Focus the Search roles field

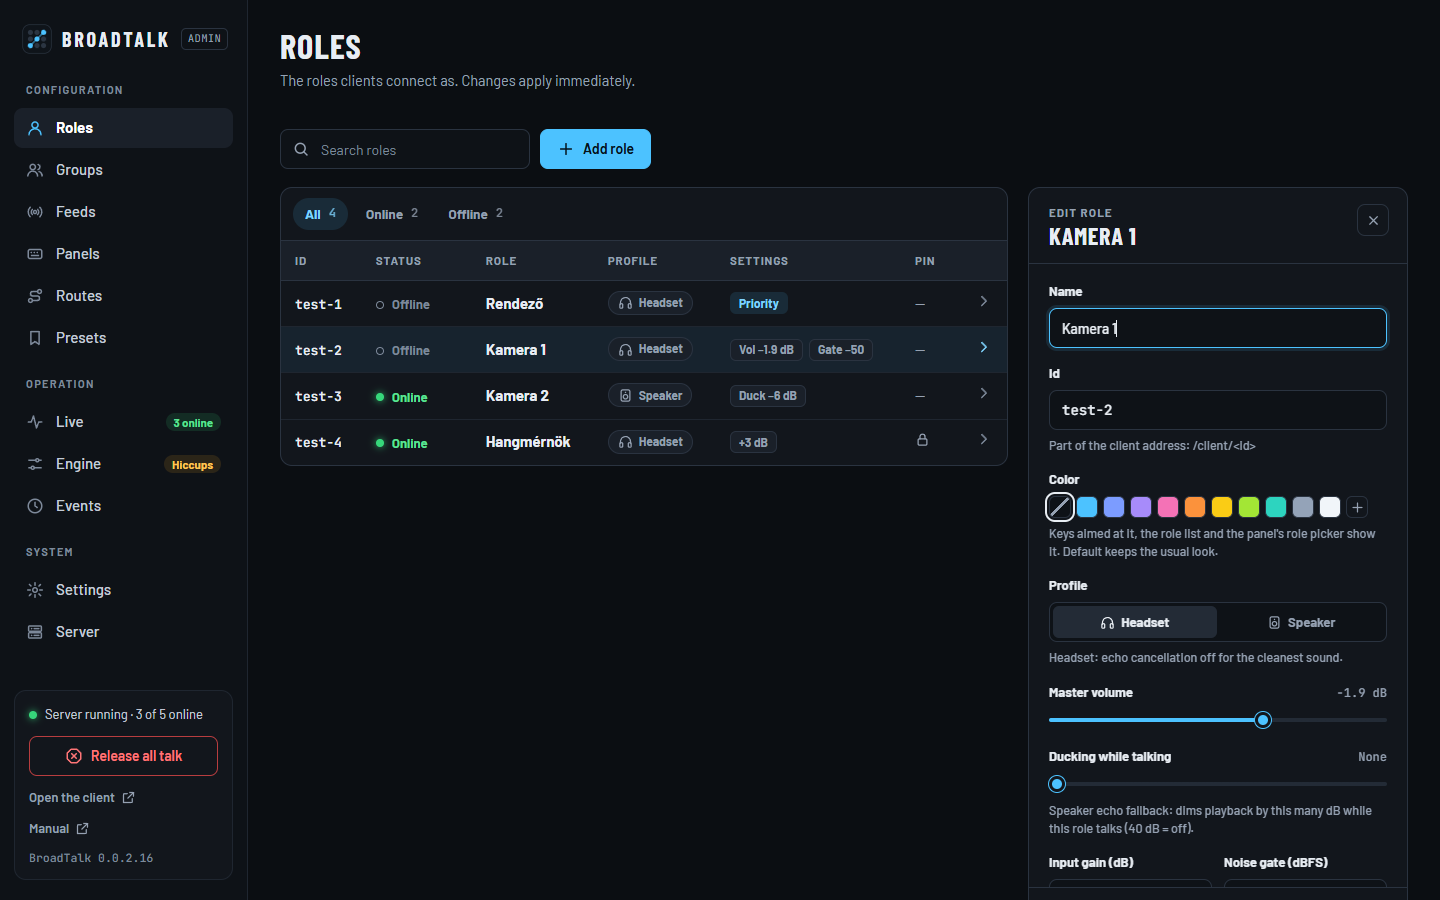tap(405, 149)
